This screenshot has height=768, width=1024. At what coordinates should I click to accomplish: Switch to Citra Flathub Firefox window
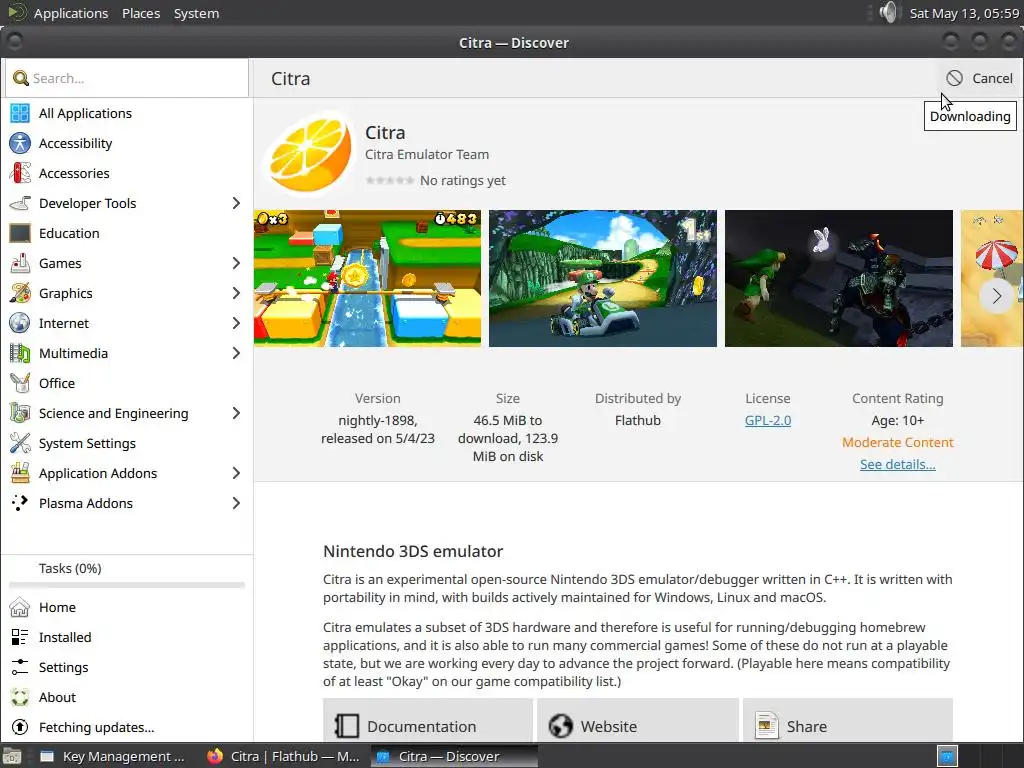pos(283,756)
